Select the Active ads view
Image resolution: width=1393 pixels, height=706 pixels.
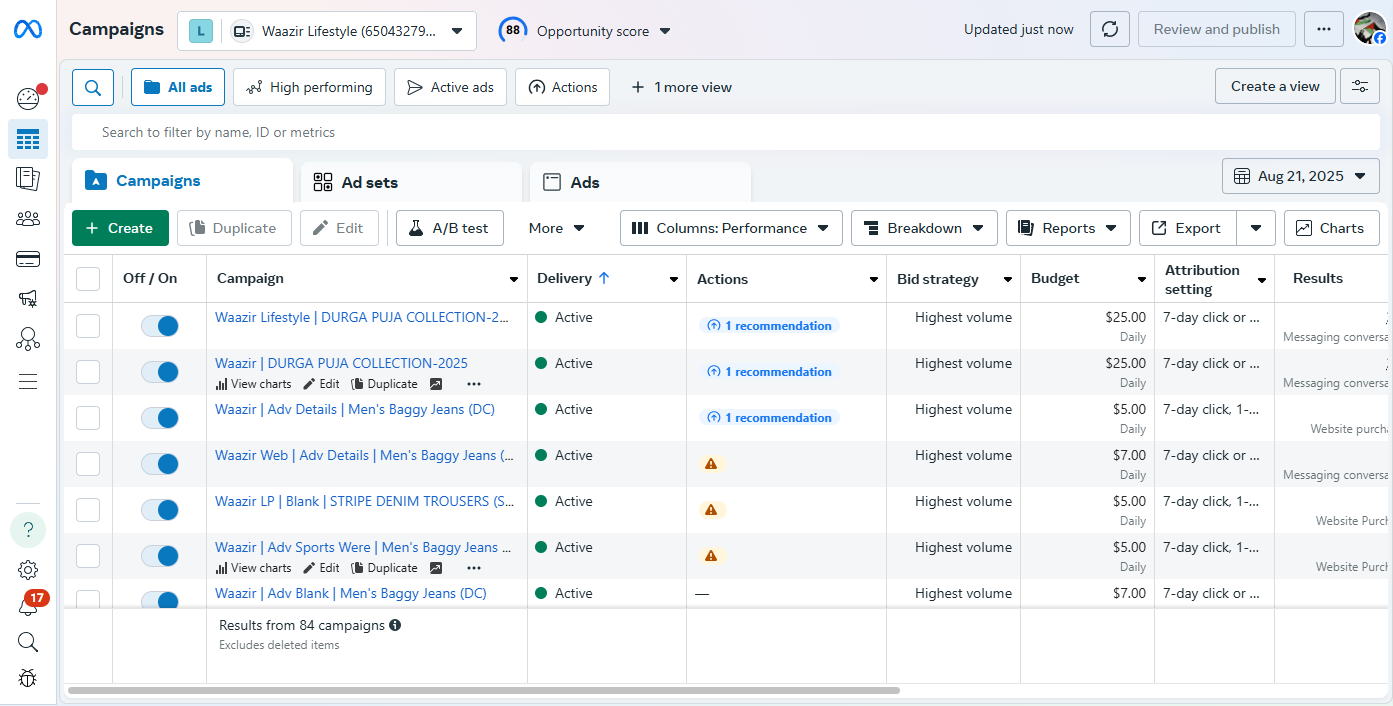tap(450, 87)
